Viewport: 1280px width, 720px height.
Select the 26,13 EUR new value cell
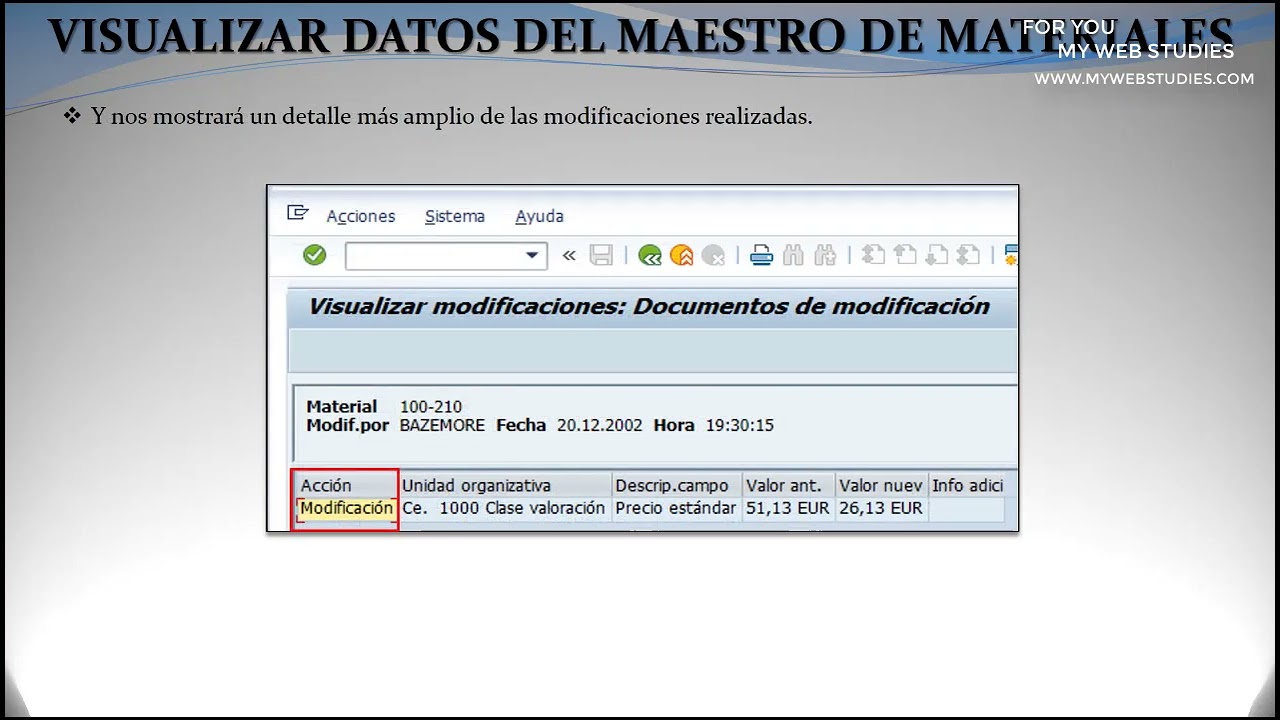tap(882, 508)
